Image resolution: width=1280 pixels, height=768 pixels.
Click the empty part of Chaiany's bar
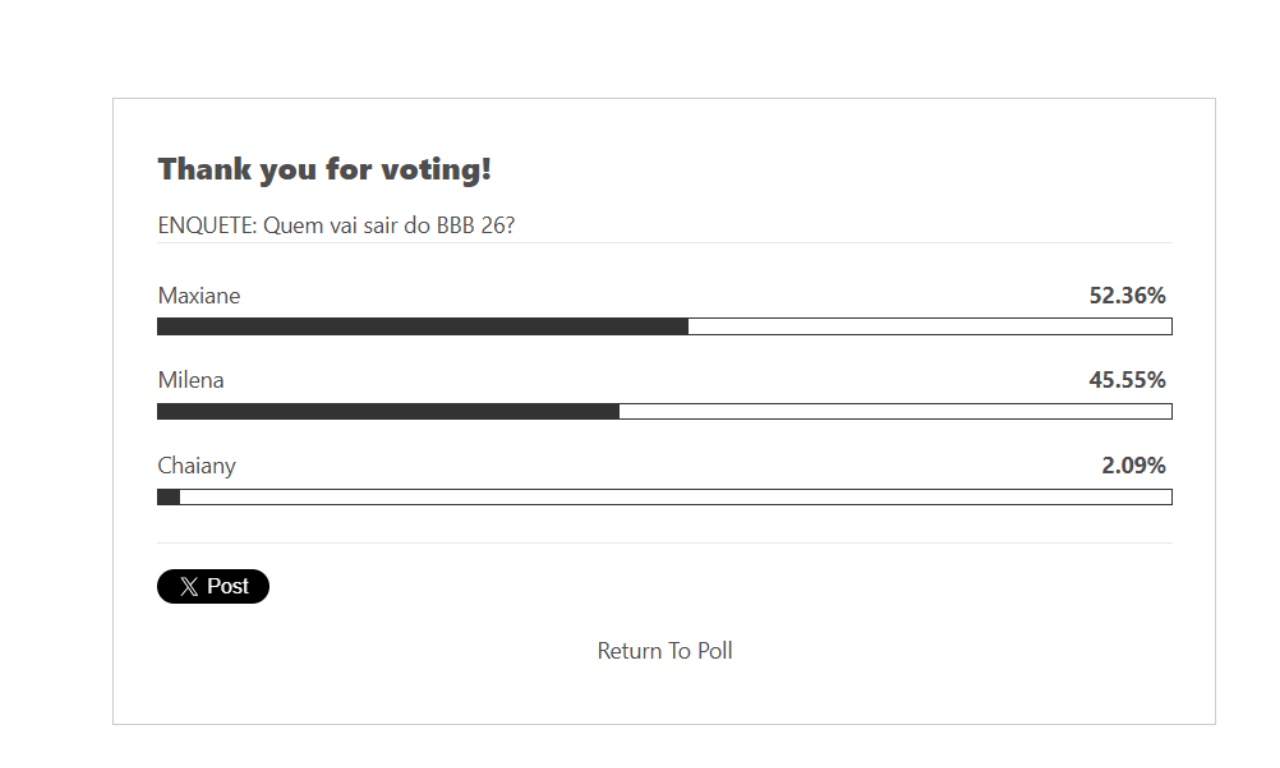tap(675, 497)
